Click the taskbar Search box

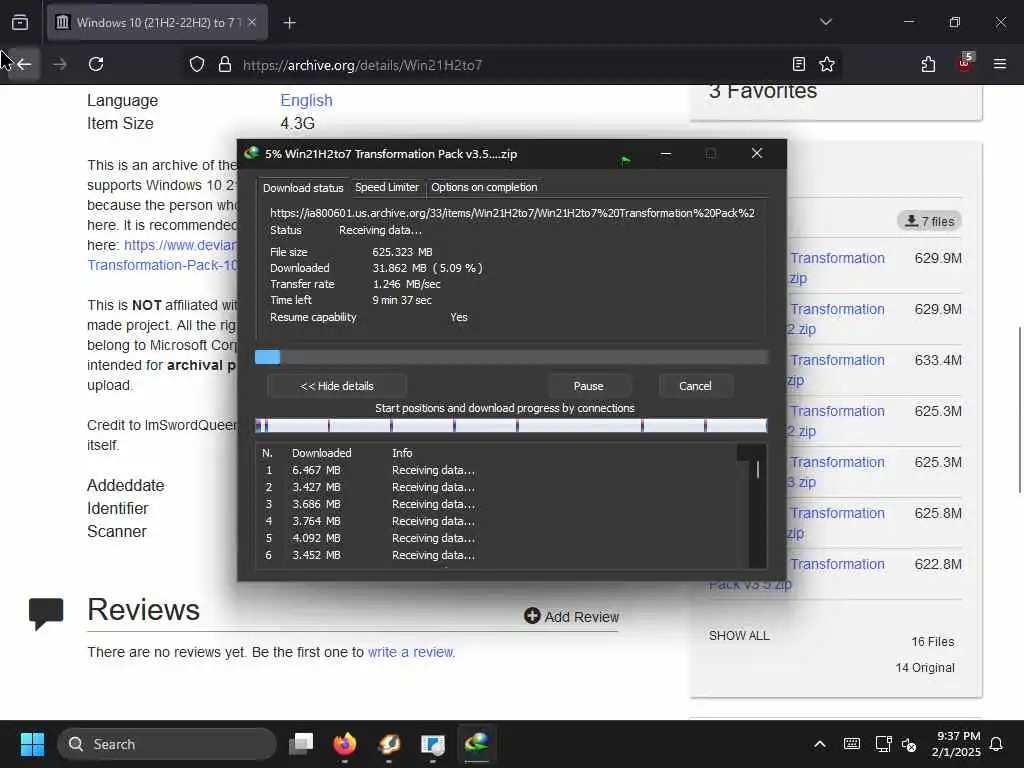pos(167,744)
